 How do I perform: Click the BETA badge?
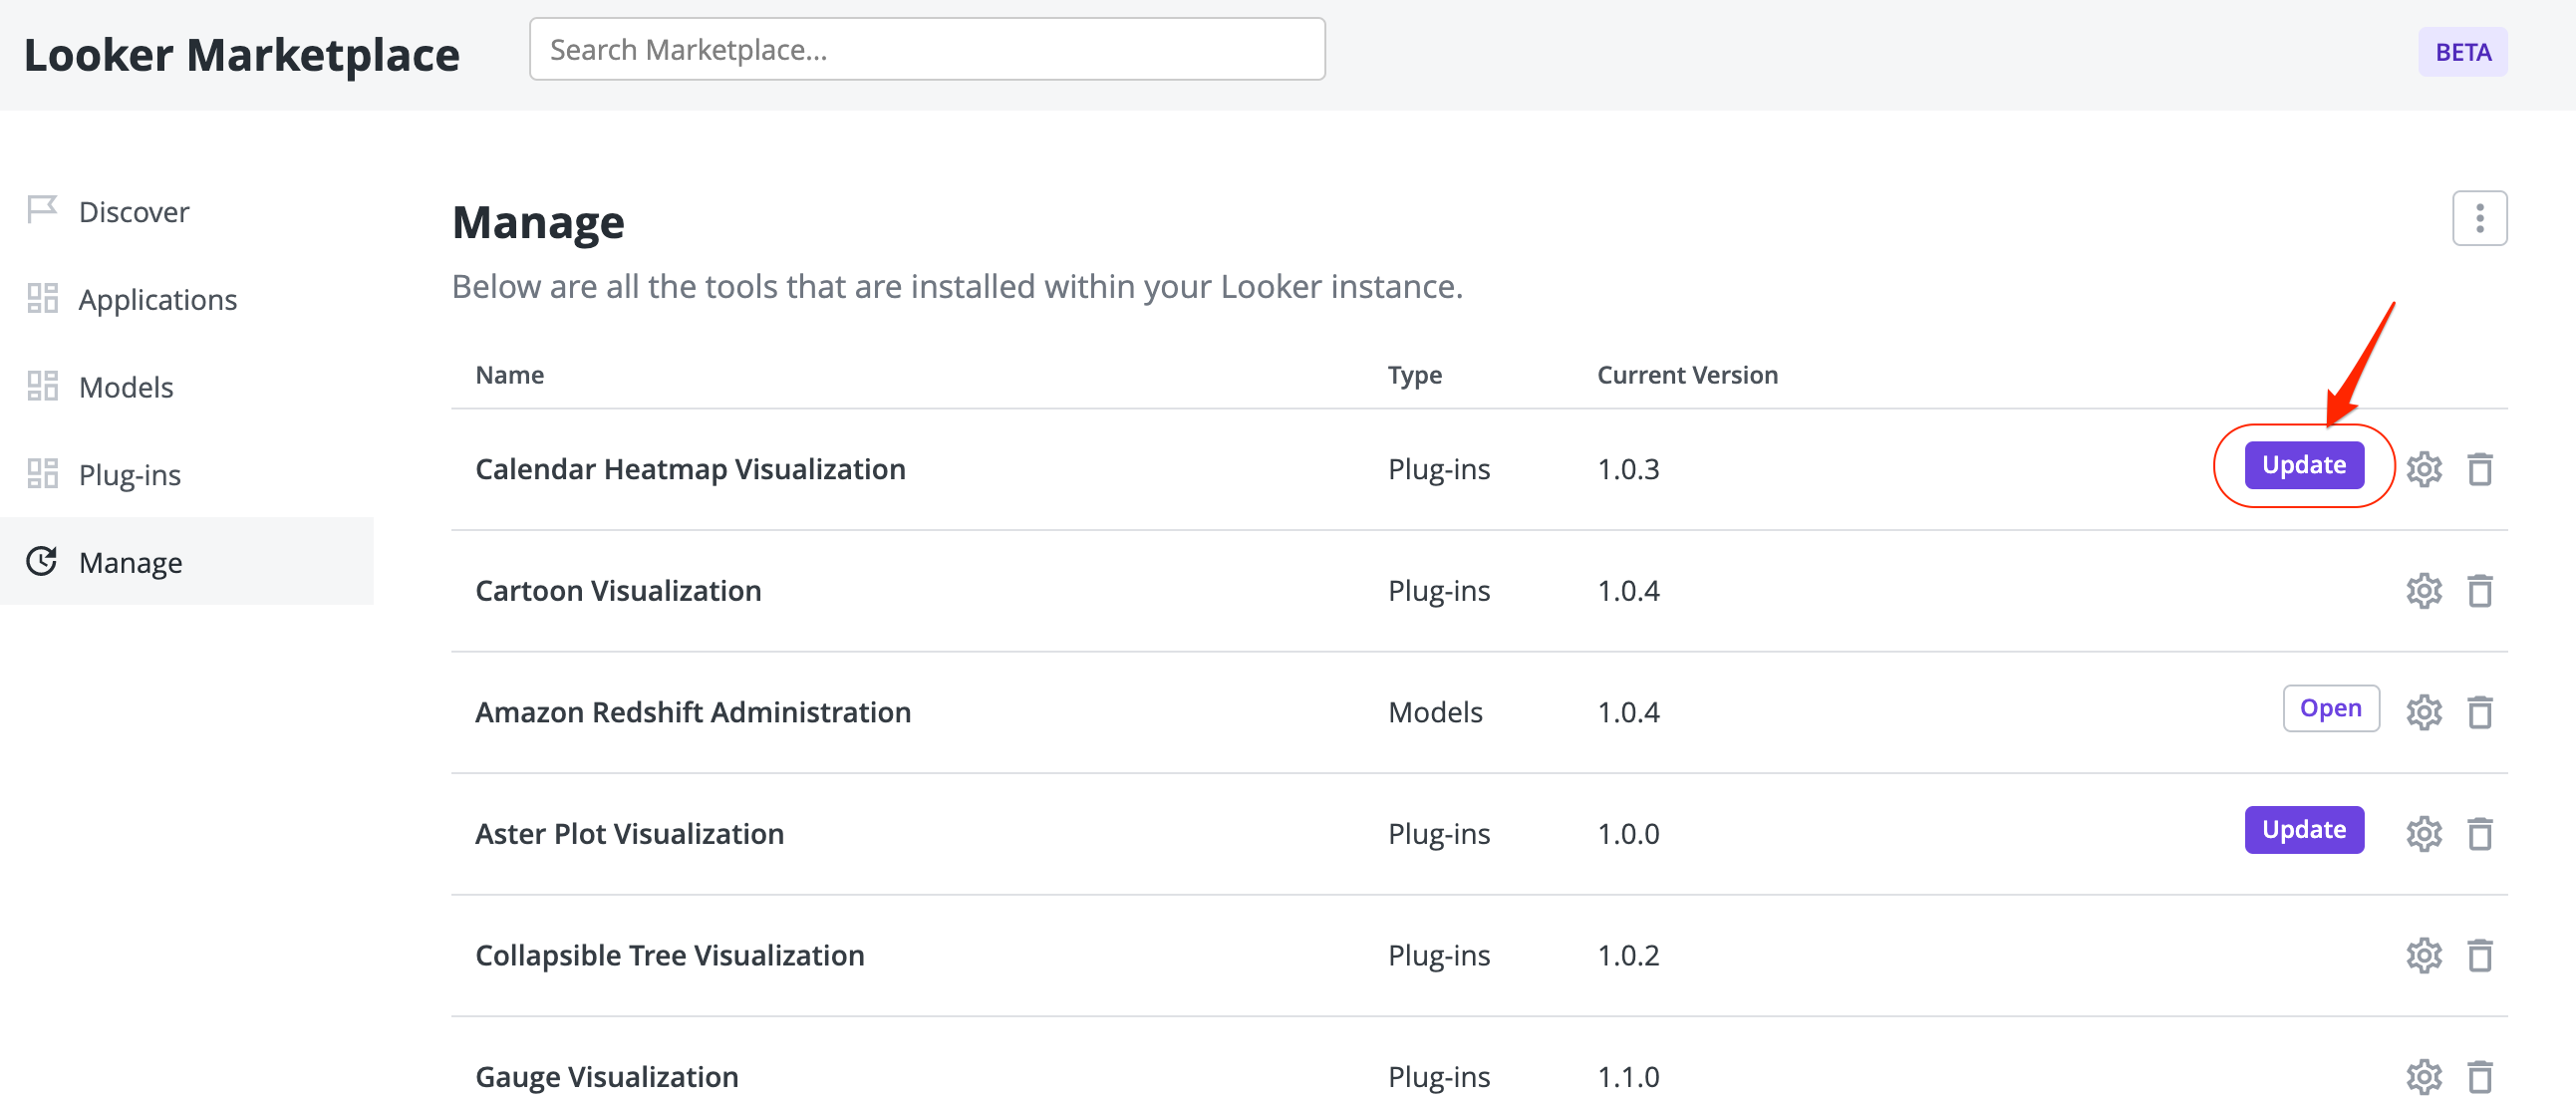click(2461, 51)
